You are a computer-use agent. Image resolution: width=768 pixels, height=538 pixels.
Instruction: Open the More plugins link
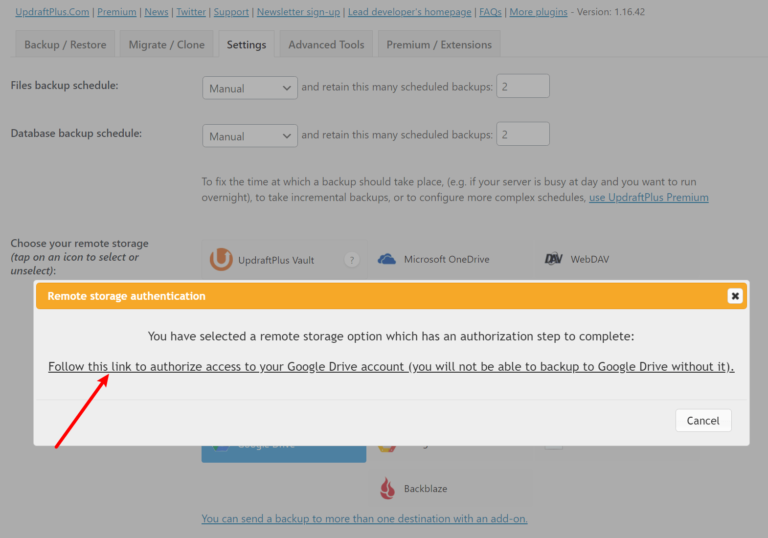click(x=538, y=12)
